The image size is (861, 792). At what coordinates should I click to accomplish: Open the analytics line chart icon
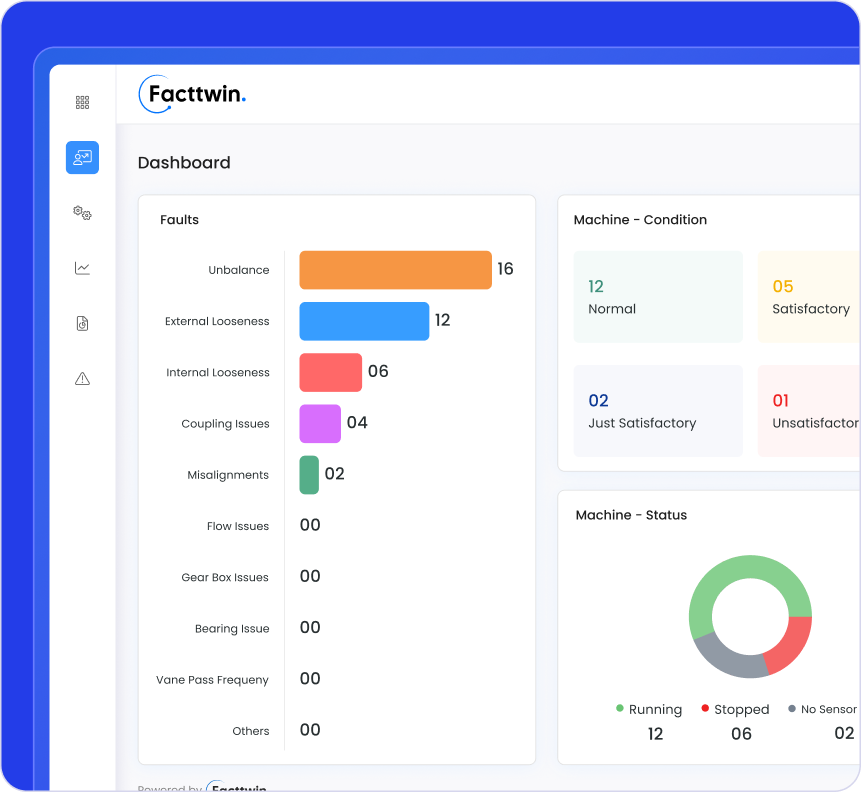[x=82, y=268]
